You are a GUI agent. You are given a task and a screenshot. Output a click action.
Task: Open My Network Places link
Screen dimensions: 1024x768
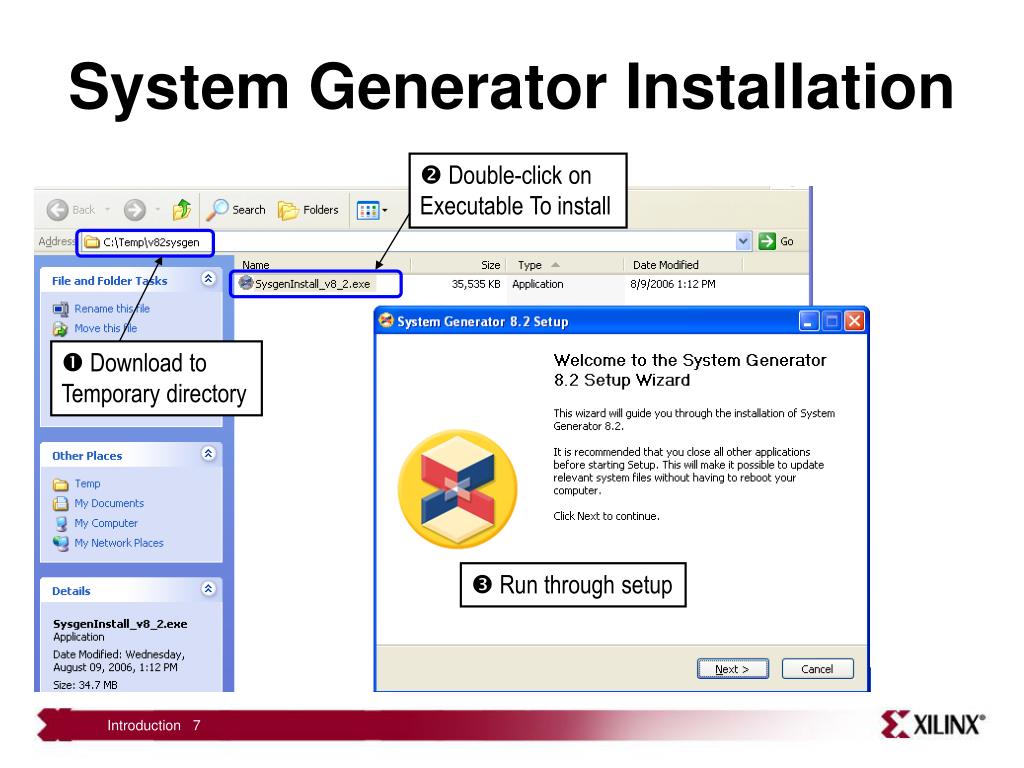tap(119, 543)
